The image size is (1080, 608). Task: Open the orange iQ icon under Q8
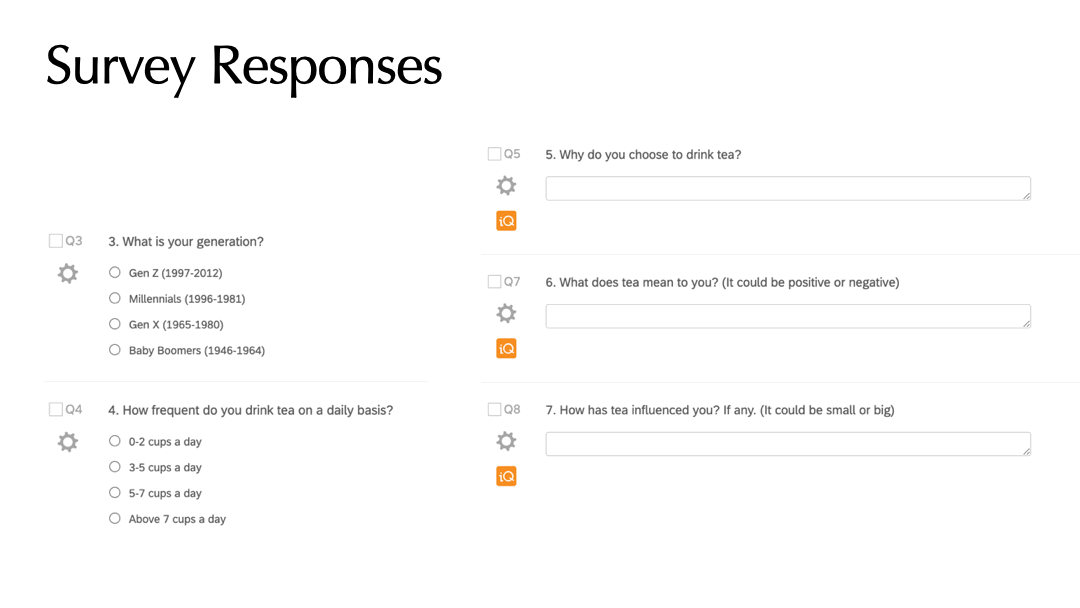506,476
